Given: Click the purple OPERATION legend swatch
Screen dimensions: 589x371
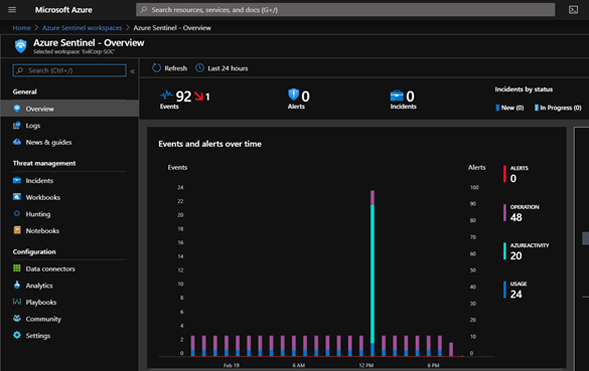Looking at the screenshot, I should coord(504,213).
